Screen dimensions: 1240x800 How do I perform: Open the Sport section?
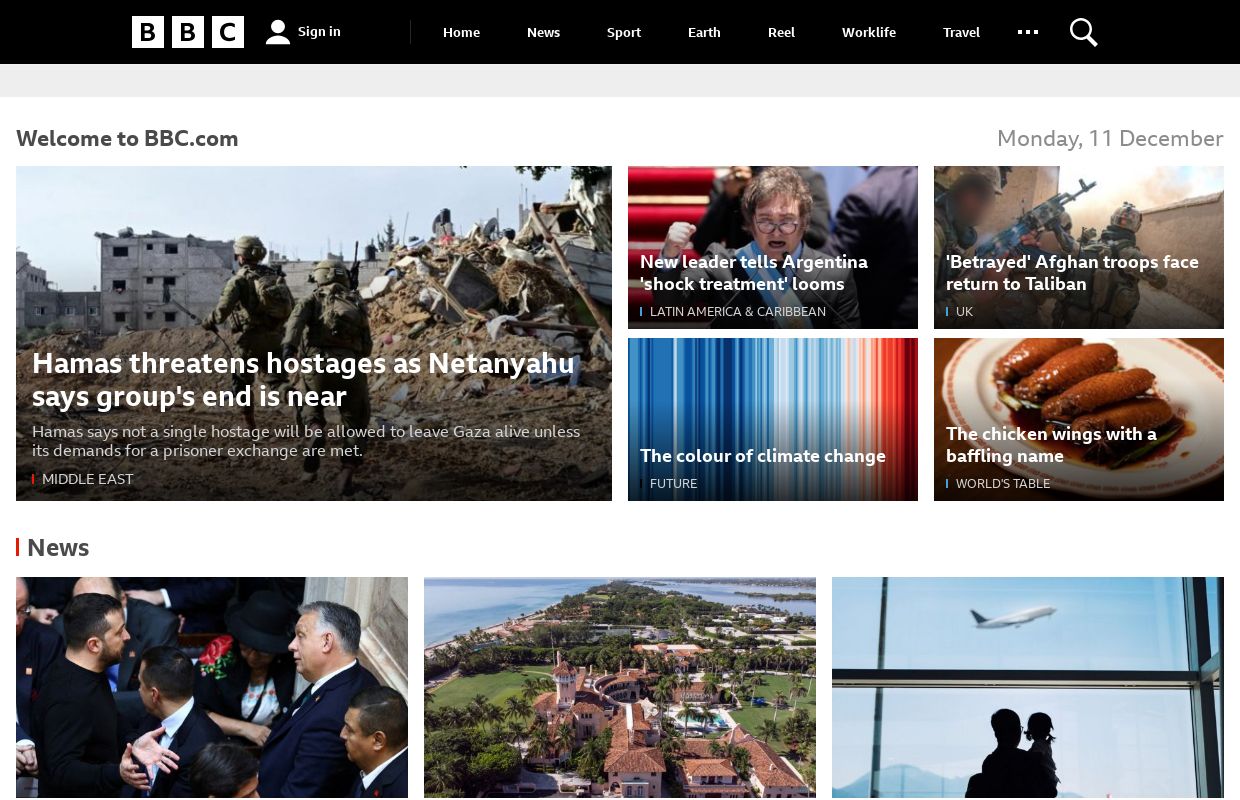(624, 32)
